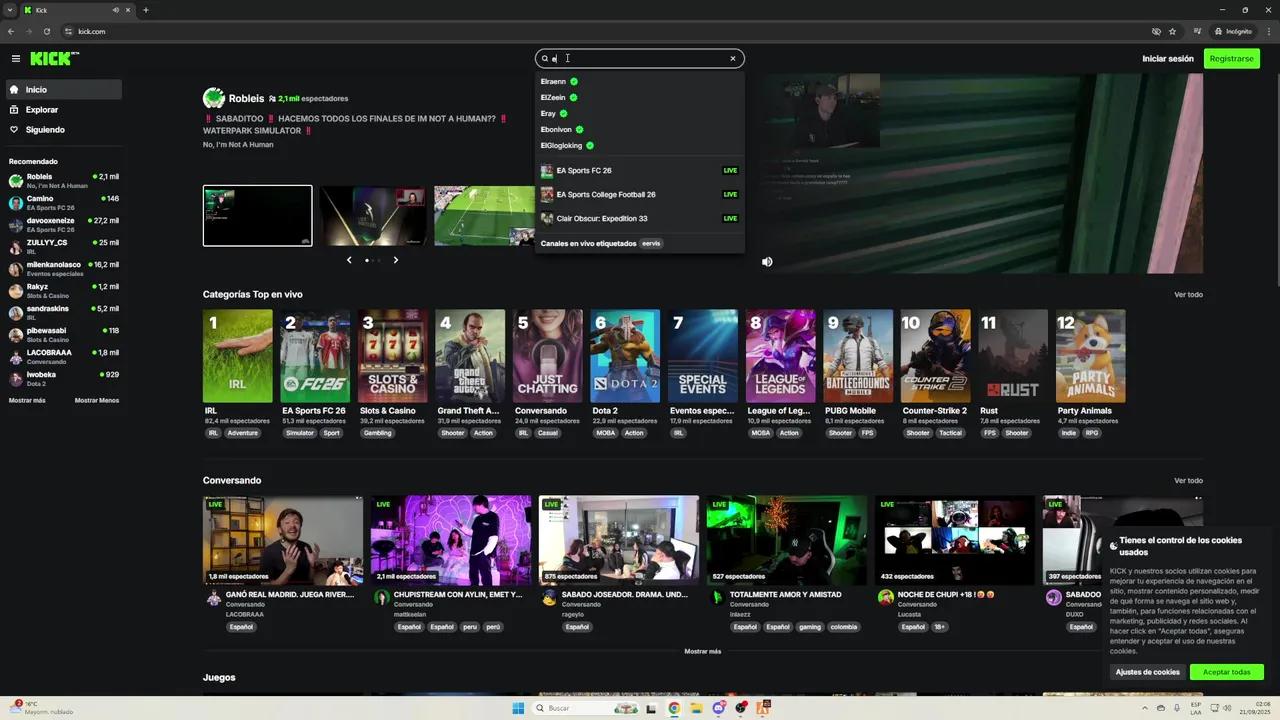Viewport: 1280px width, 720px height.
Task: Open Robleis in recommended list
Action: 64,181
